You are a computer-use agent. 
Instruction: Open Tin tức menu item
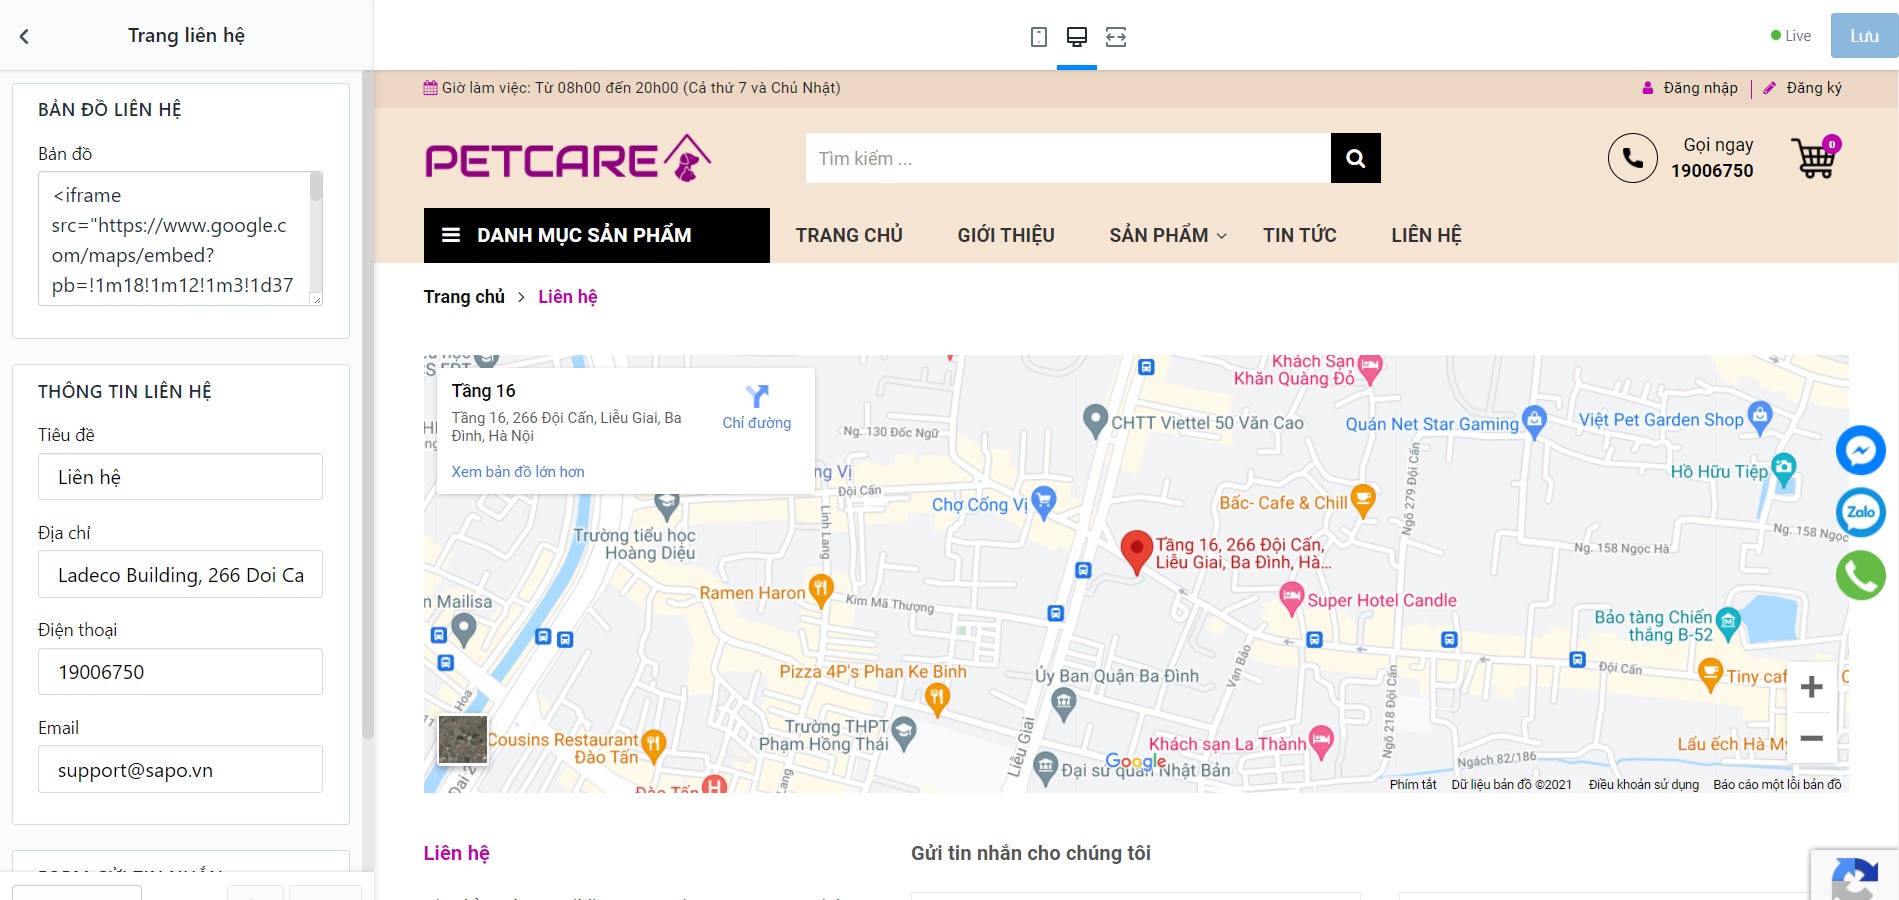(1300, 235)
